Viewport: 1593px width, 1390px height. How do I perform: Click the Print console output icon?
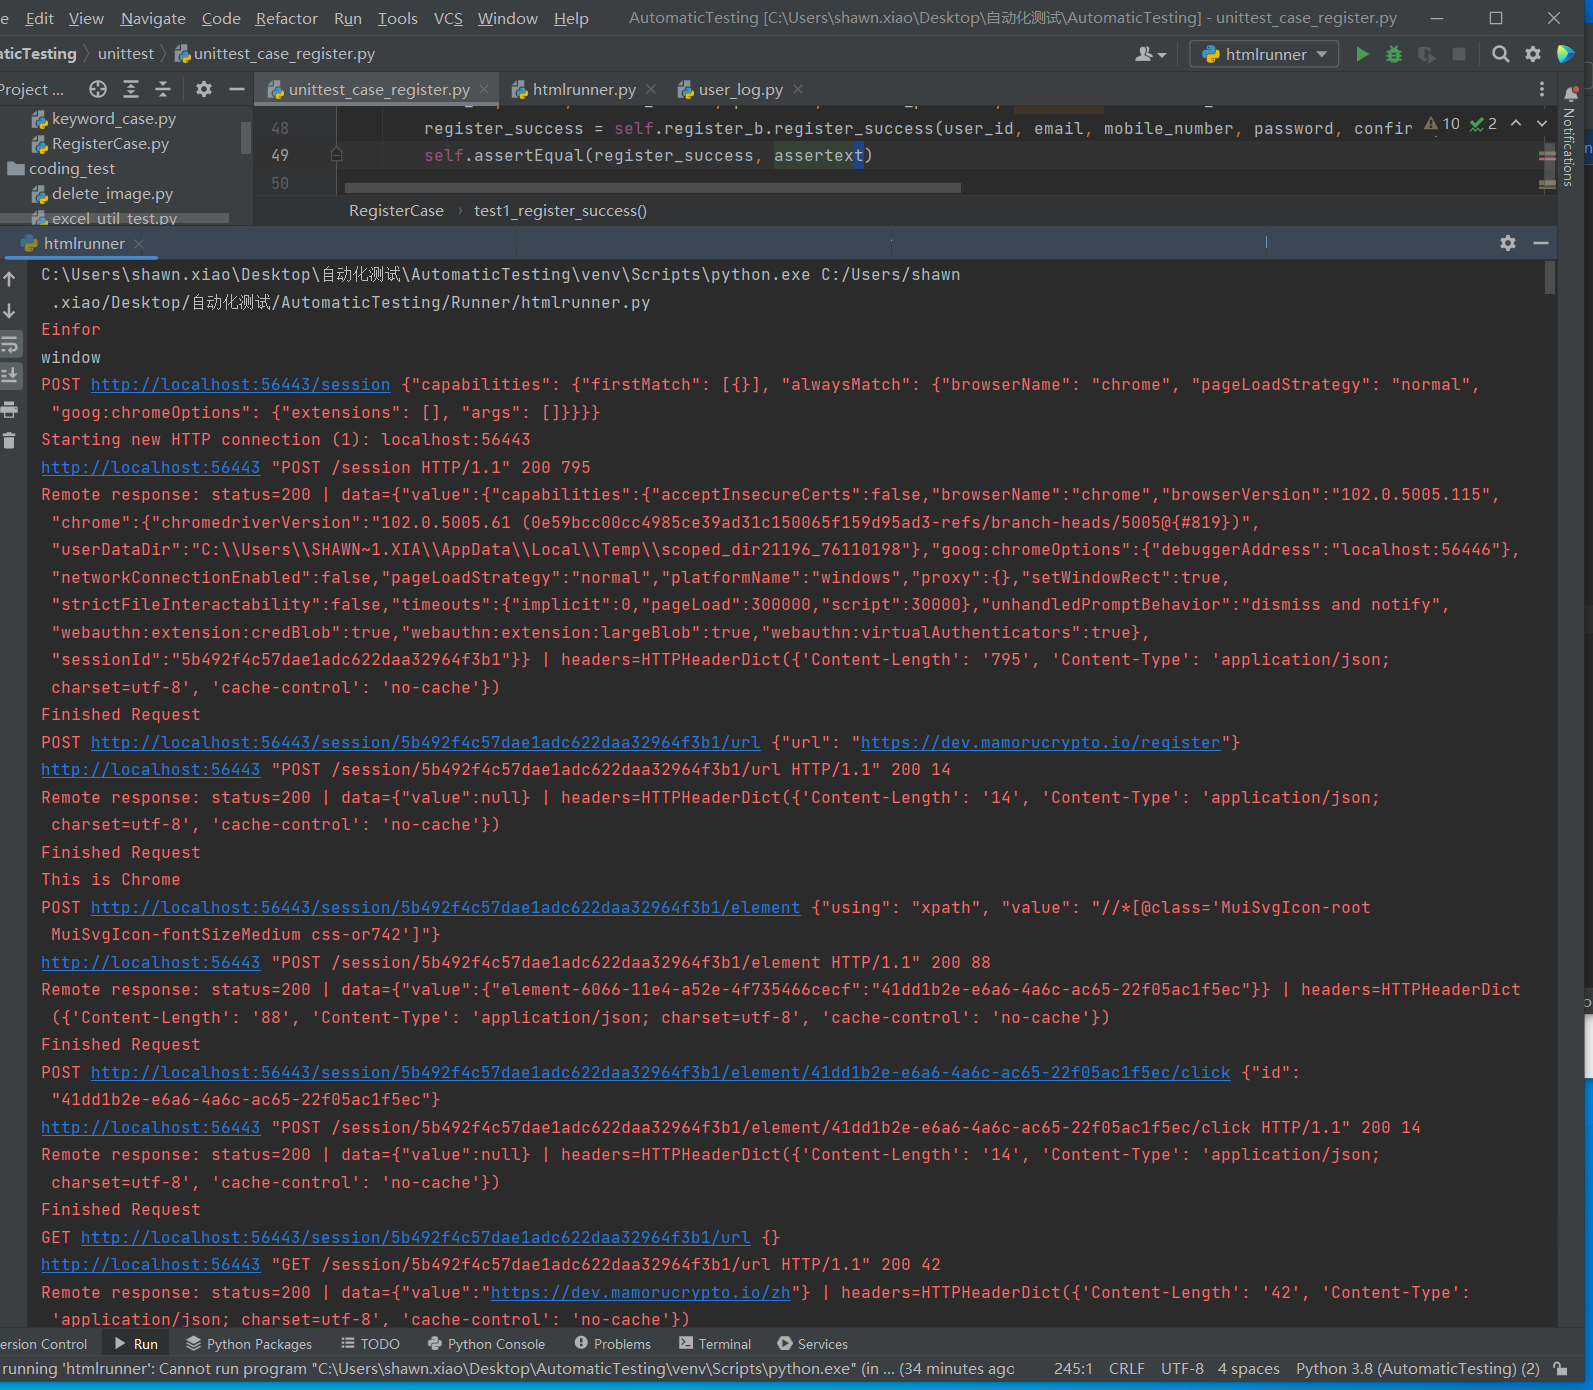pyautogui.click(x=10, y=409)
